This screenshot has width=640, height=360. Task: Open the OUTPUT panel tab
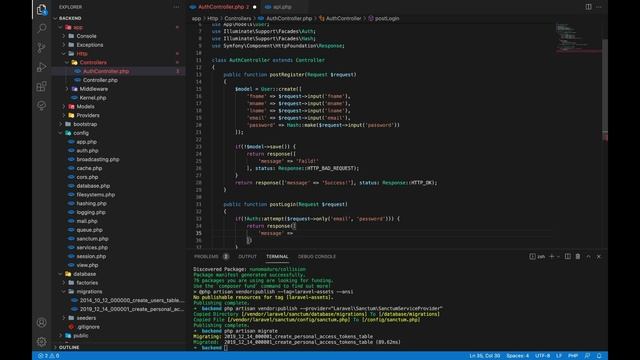[x=247, y=256]
